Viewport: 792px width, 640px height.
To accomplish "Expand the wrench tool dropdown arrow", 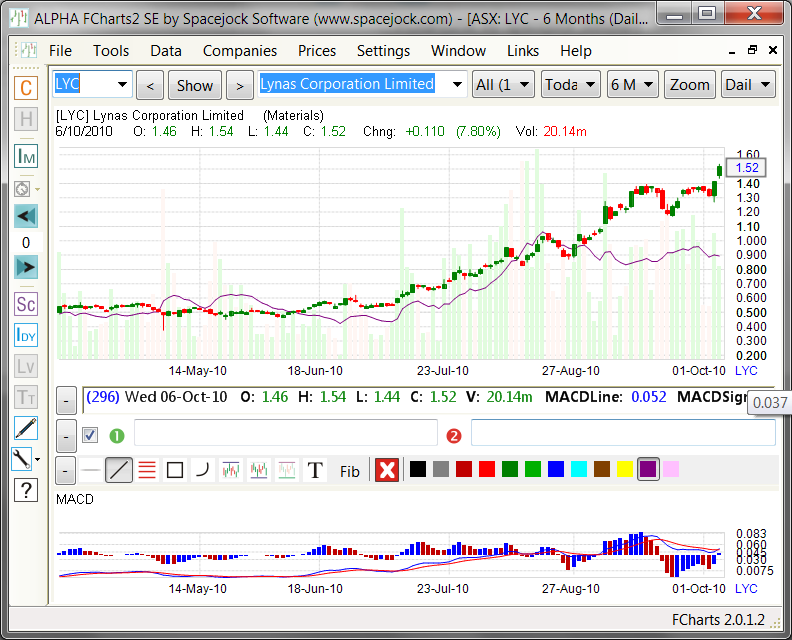I will (x=37, y=460).
